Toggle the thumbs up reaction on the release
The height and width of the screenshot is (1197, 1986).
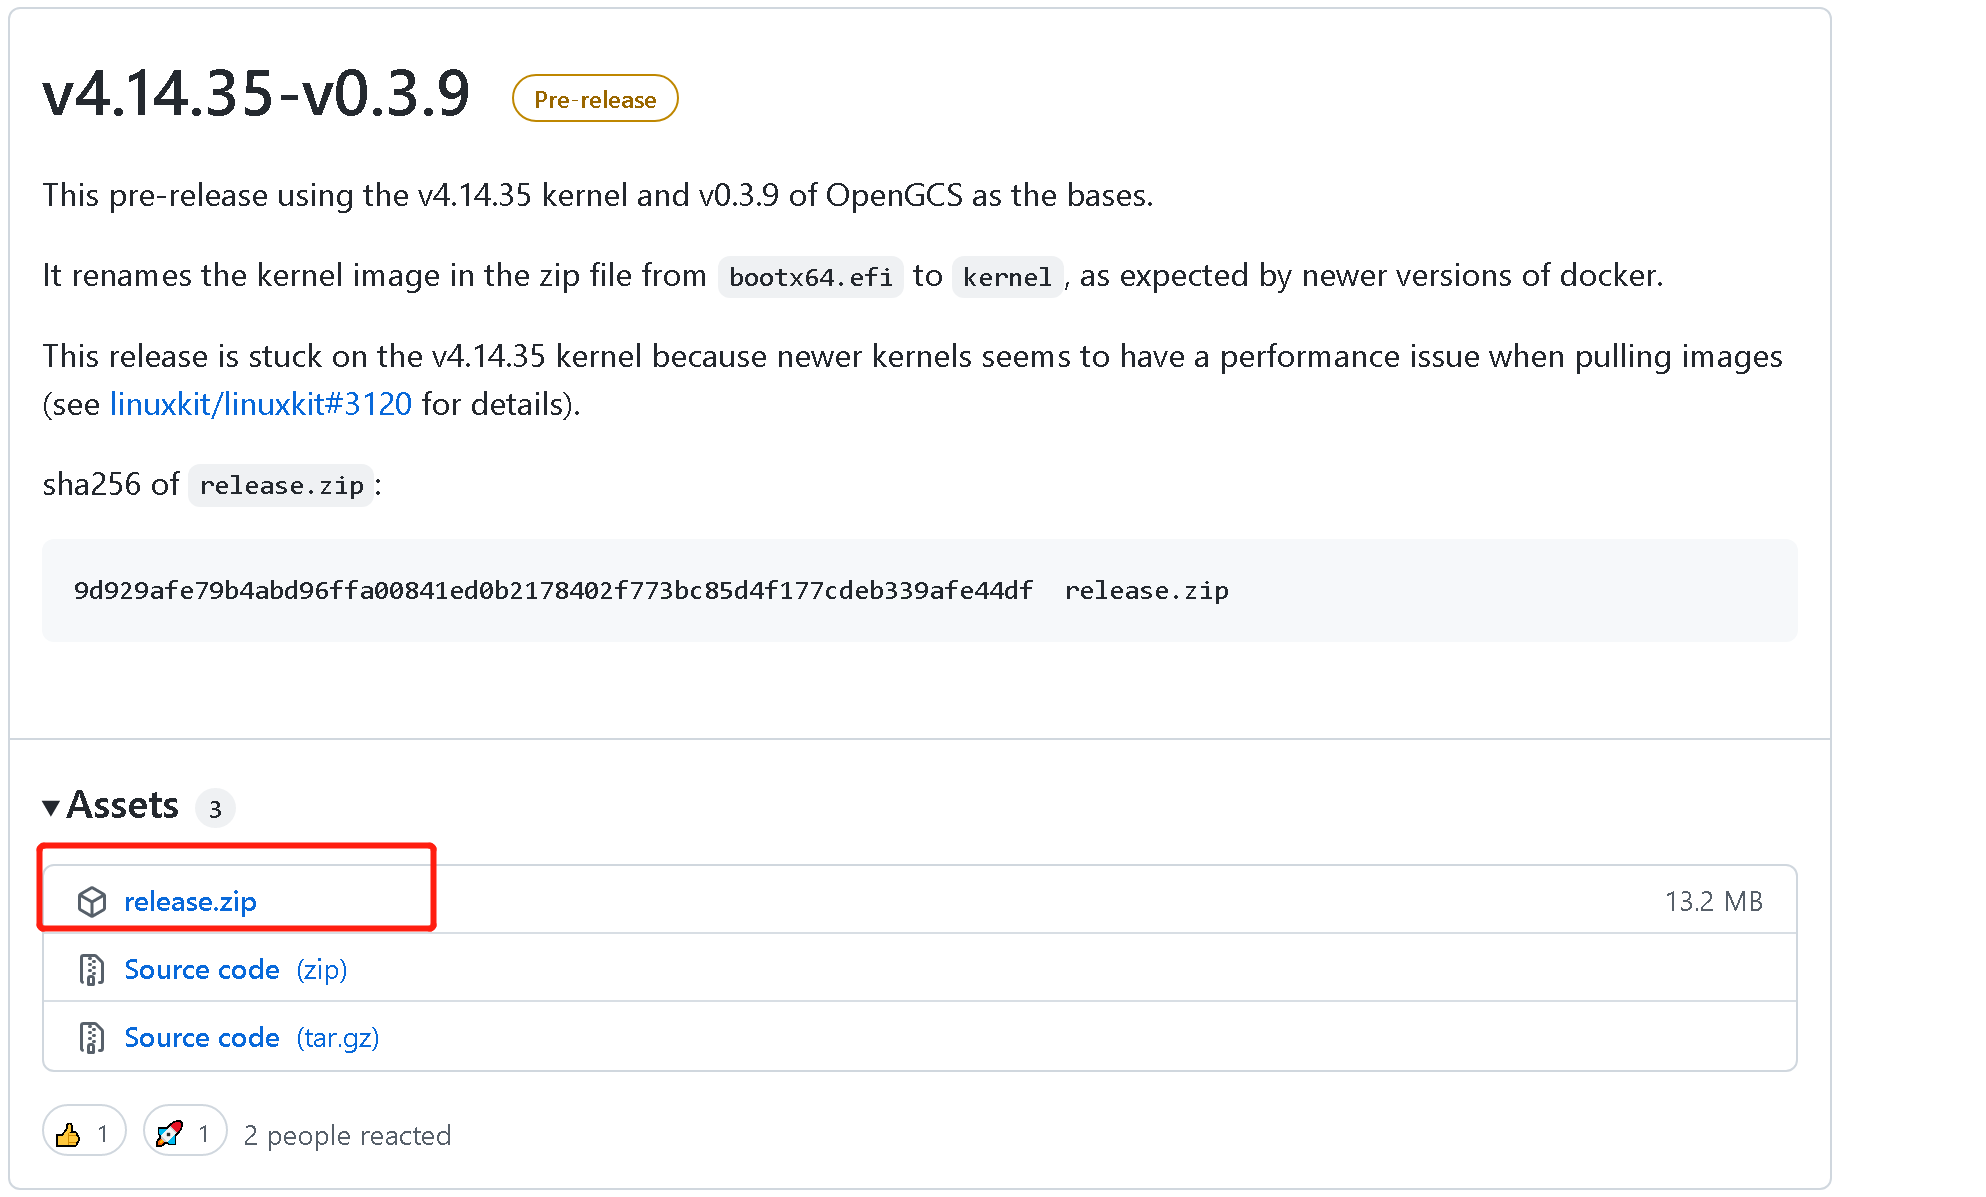(x=83, y=1131)
